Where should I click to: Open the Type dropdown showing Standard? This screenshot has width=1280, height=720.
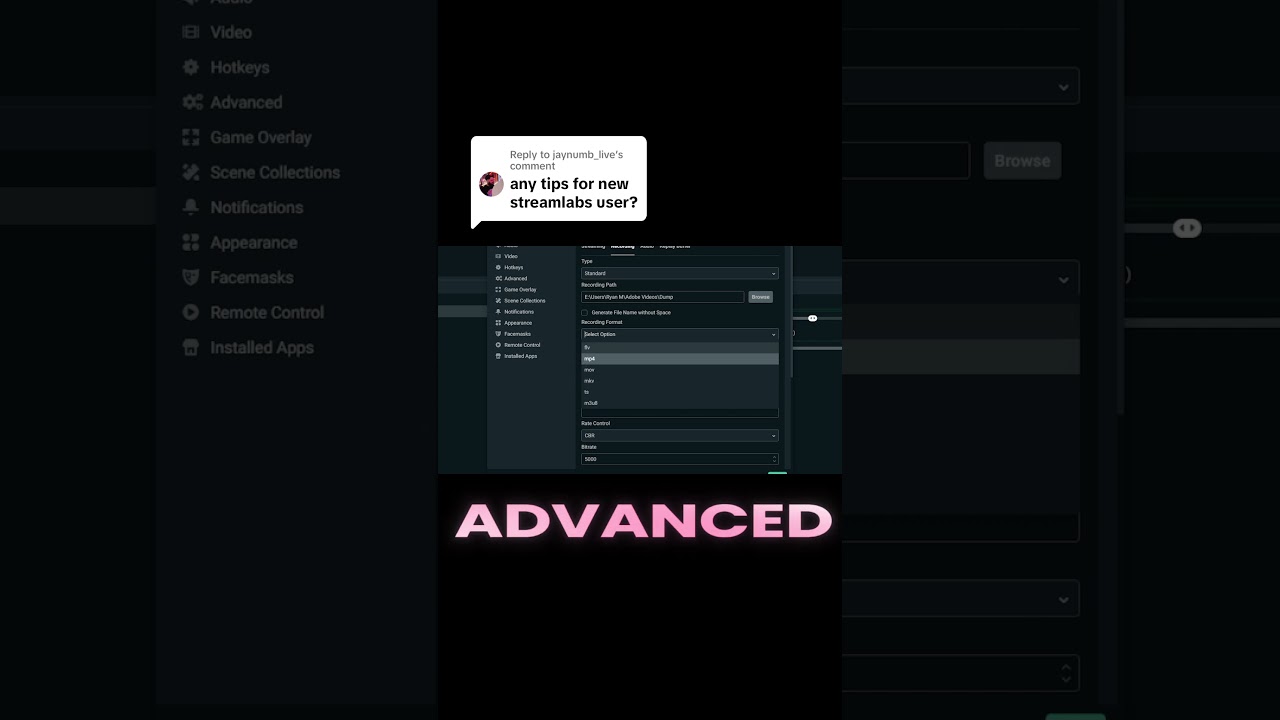coord(680,273)
